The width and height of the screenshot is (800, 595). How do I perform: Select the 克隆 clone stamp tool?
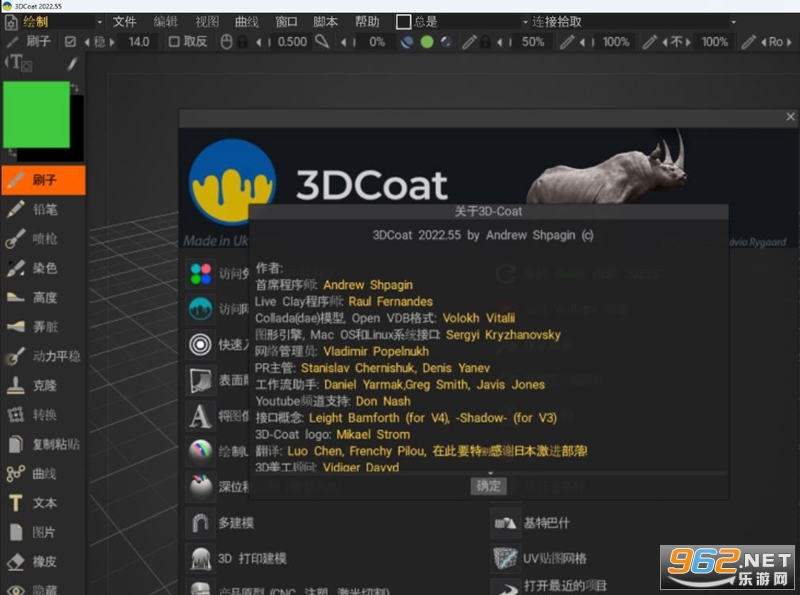click(x=43, y=385)
